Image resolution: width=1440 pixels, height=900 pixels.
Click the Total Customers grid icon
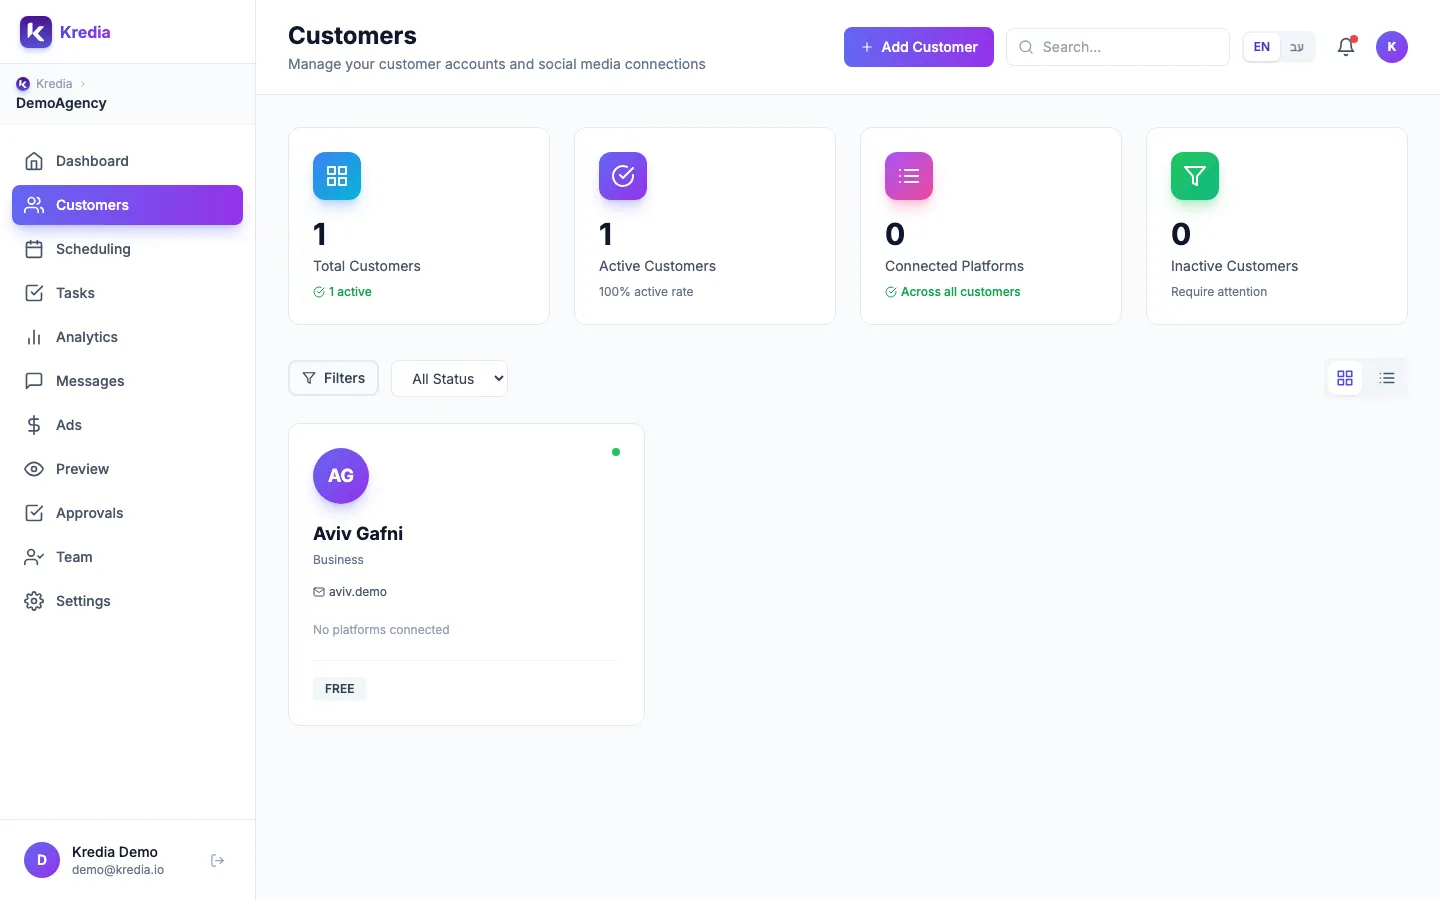coord(337,176)
